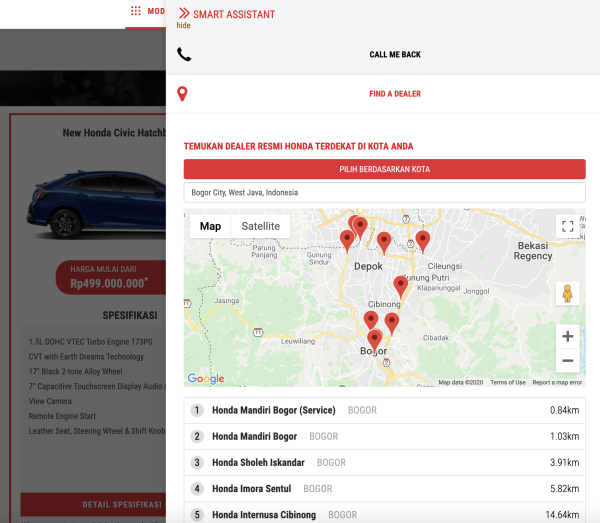
Task: Click the number 3 badge in dealer list
Action: 197,463
